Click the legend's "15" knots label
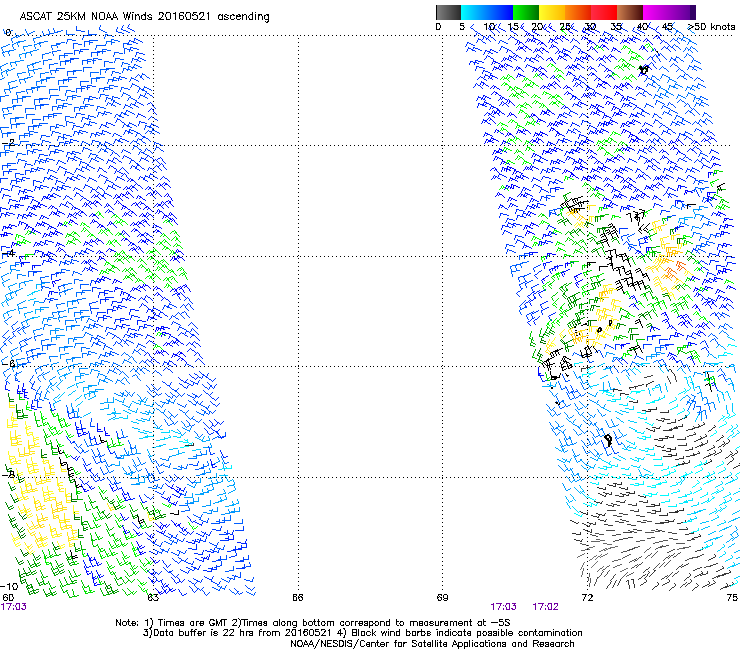Screen dimensions: 740x650 coord(513,27)
